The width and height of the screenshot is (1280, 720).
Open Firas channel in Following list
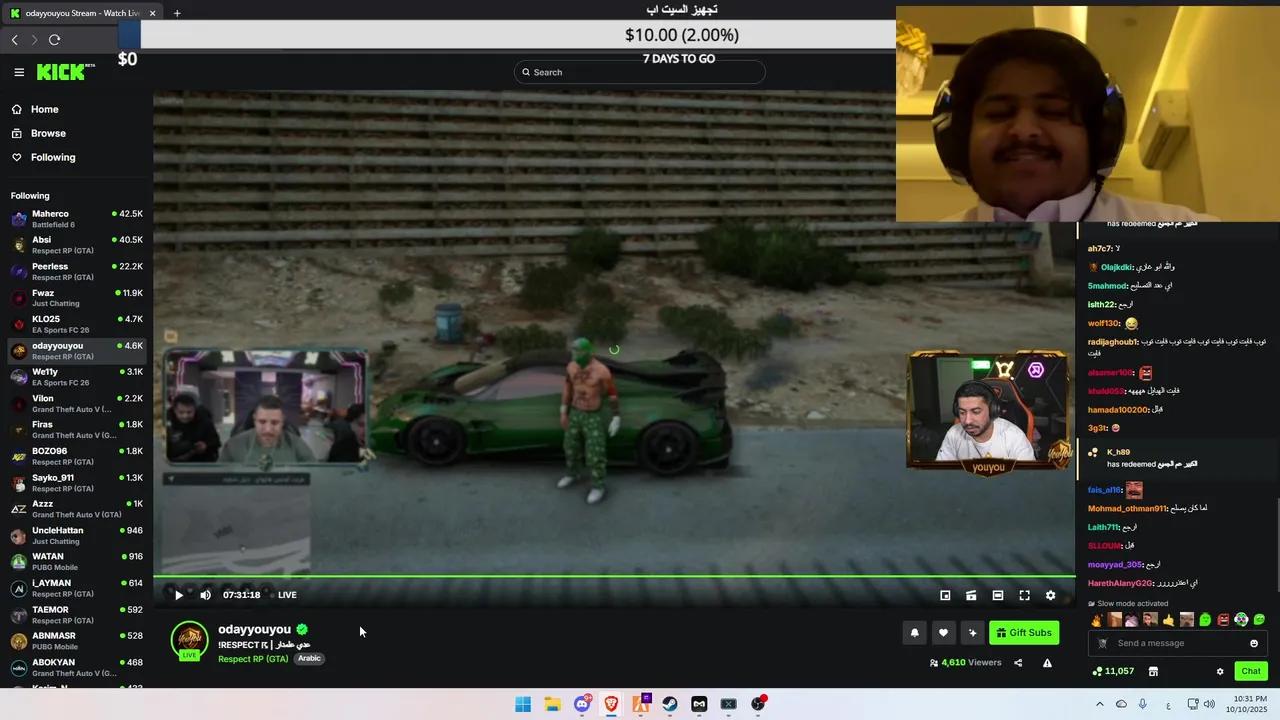pyautogui.click(x=77, y=430)
